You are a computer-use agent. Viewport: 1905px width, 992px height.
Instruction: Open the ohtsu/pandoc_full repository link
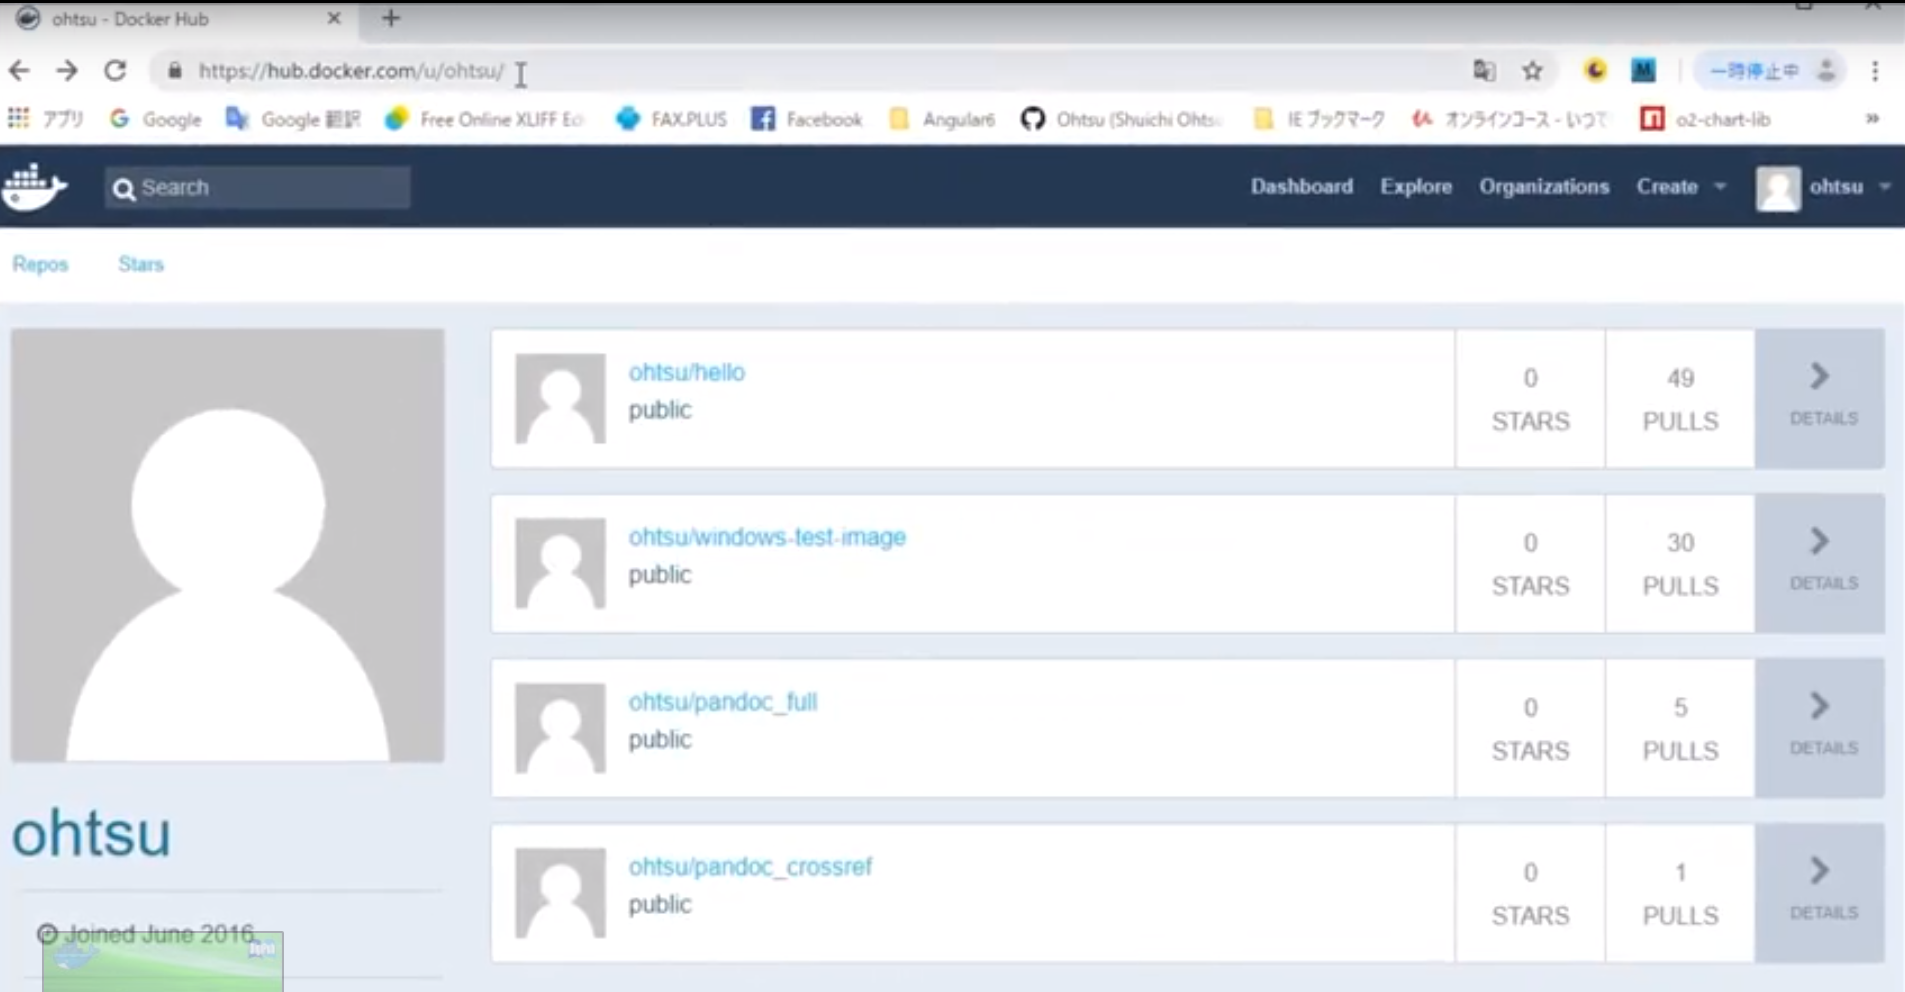coord(723,702)
